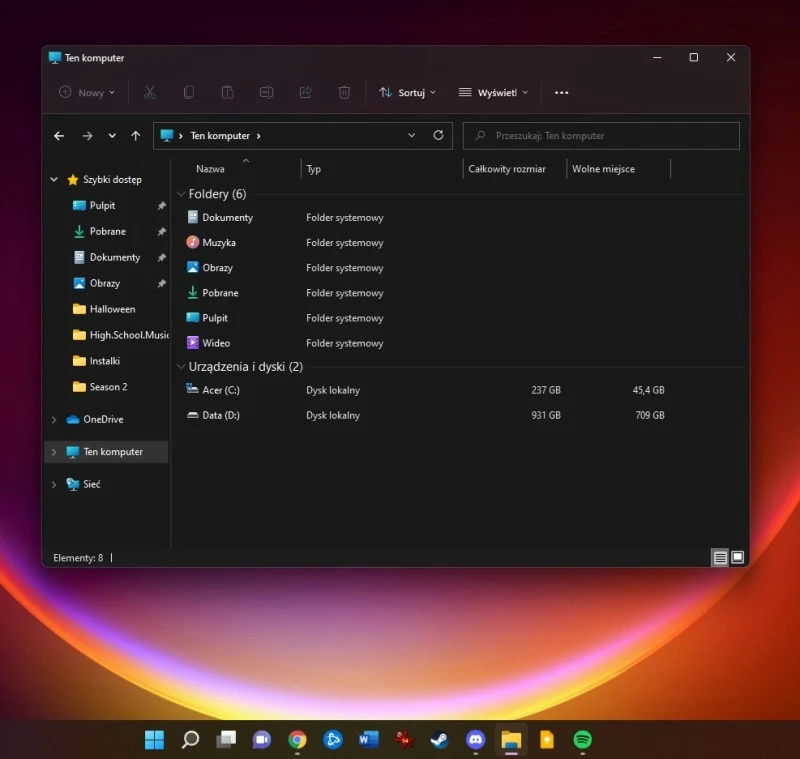The image size is (800, 759).
Task: Click the Back navigation arrow
Action: [59, 135]
